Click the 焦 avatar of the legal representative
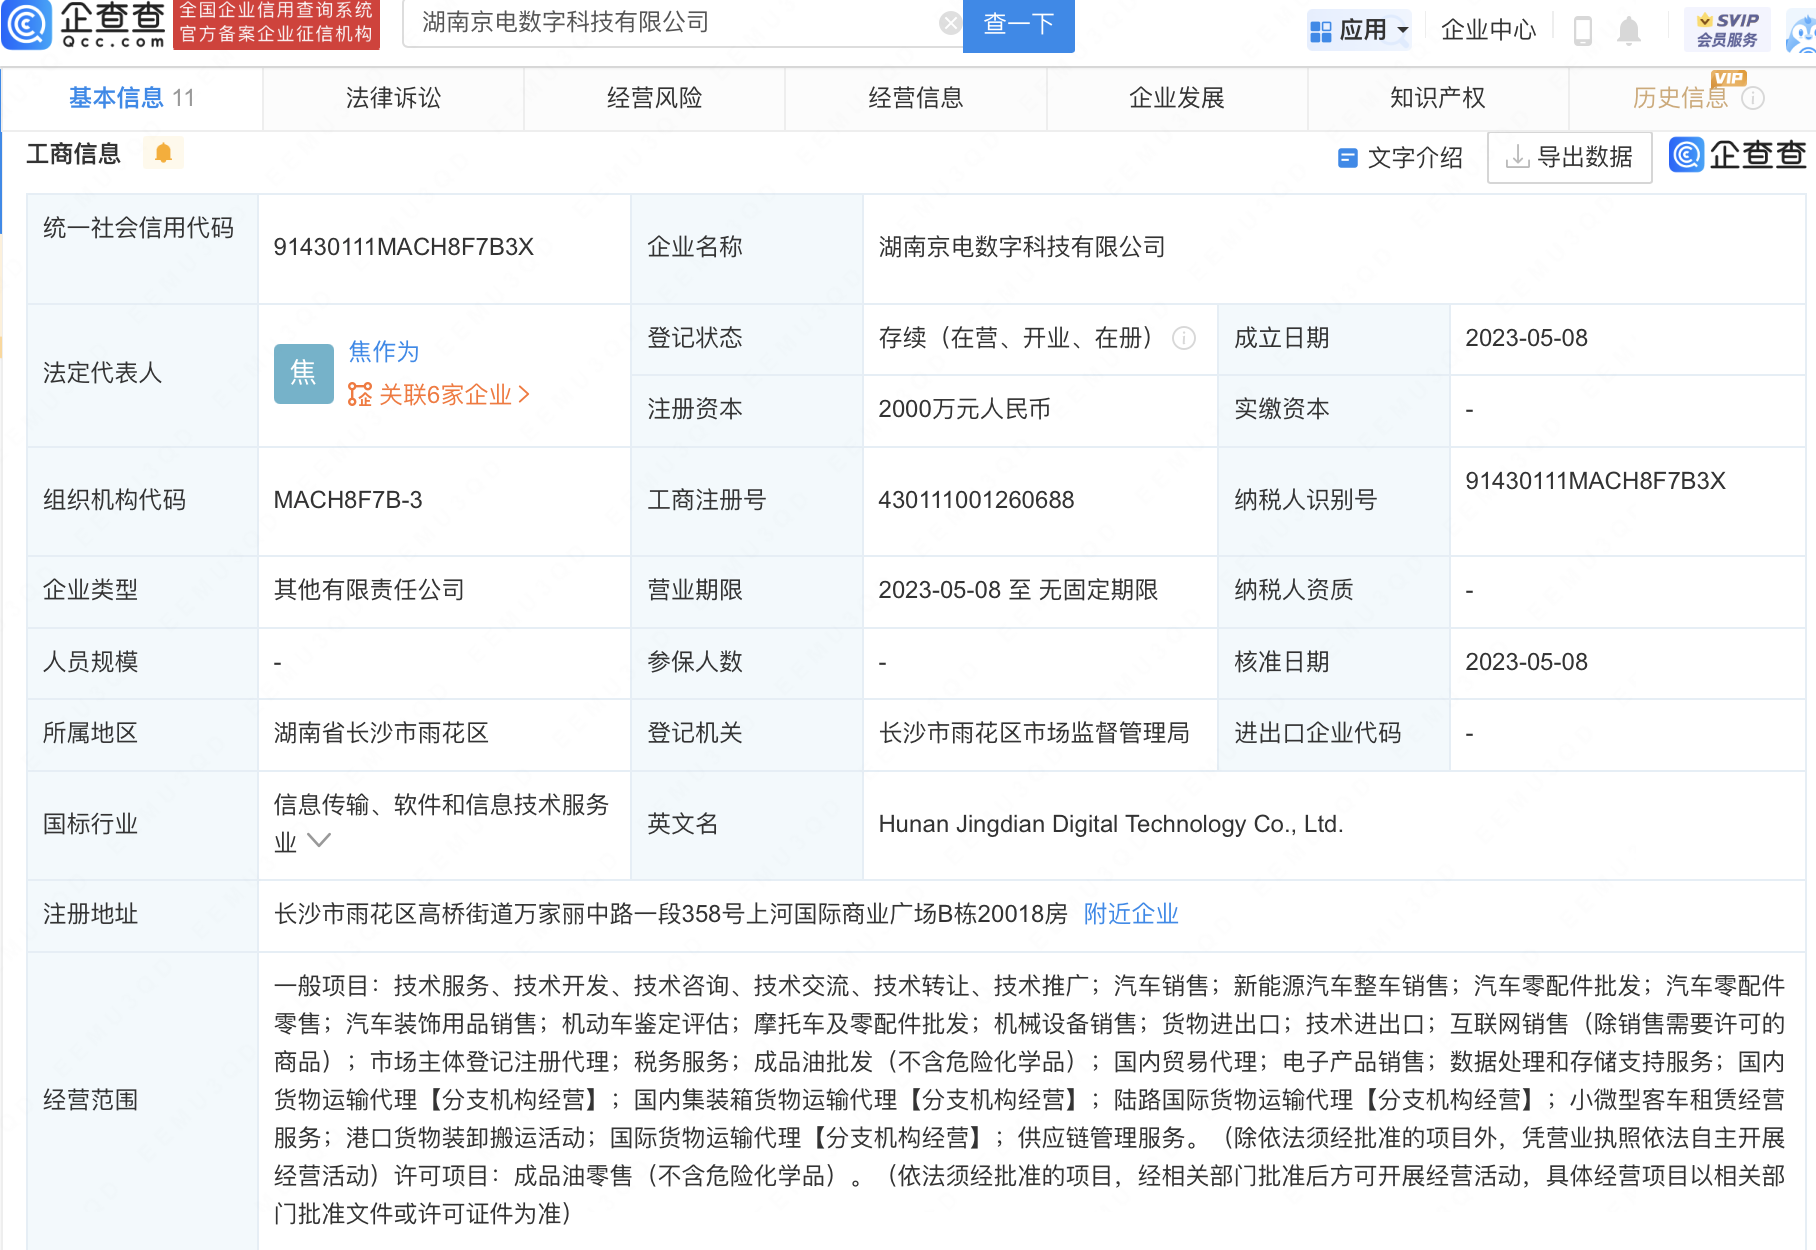The image size is (1816, 1250). click(303, 373)
